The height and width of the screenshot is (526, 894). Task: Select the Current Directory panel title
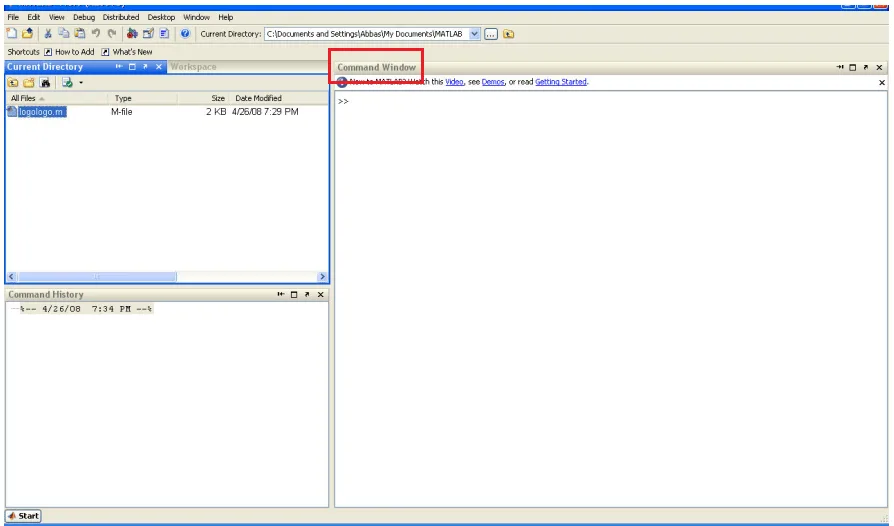tap(45, 67)
